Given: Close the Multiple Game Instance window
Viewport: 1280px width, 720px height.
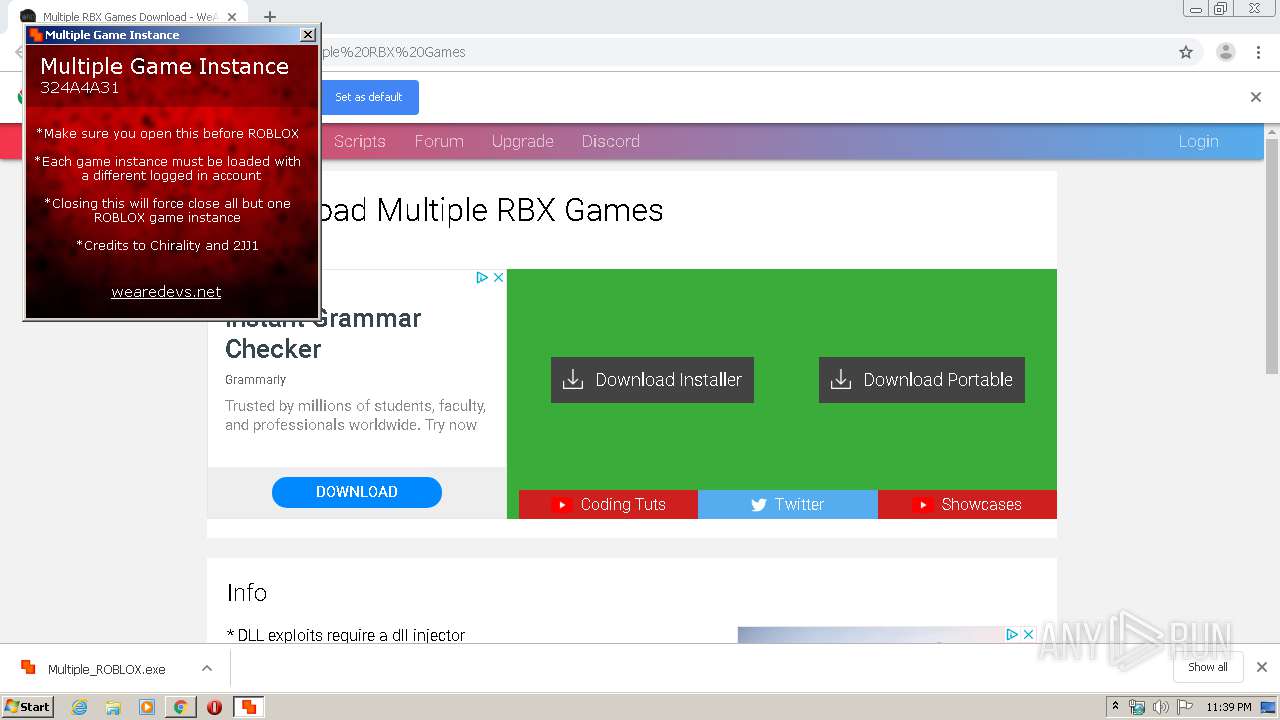Looking at the screenshot, I should pos(308,35).
